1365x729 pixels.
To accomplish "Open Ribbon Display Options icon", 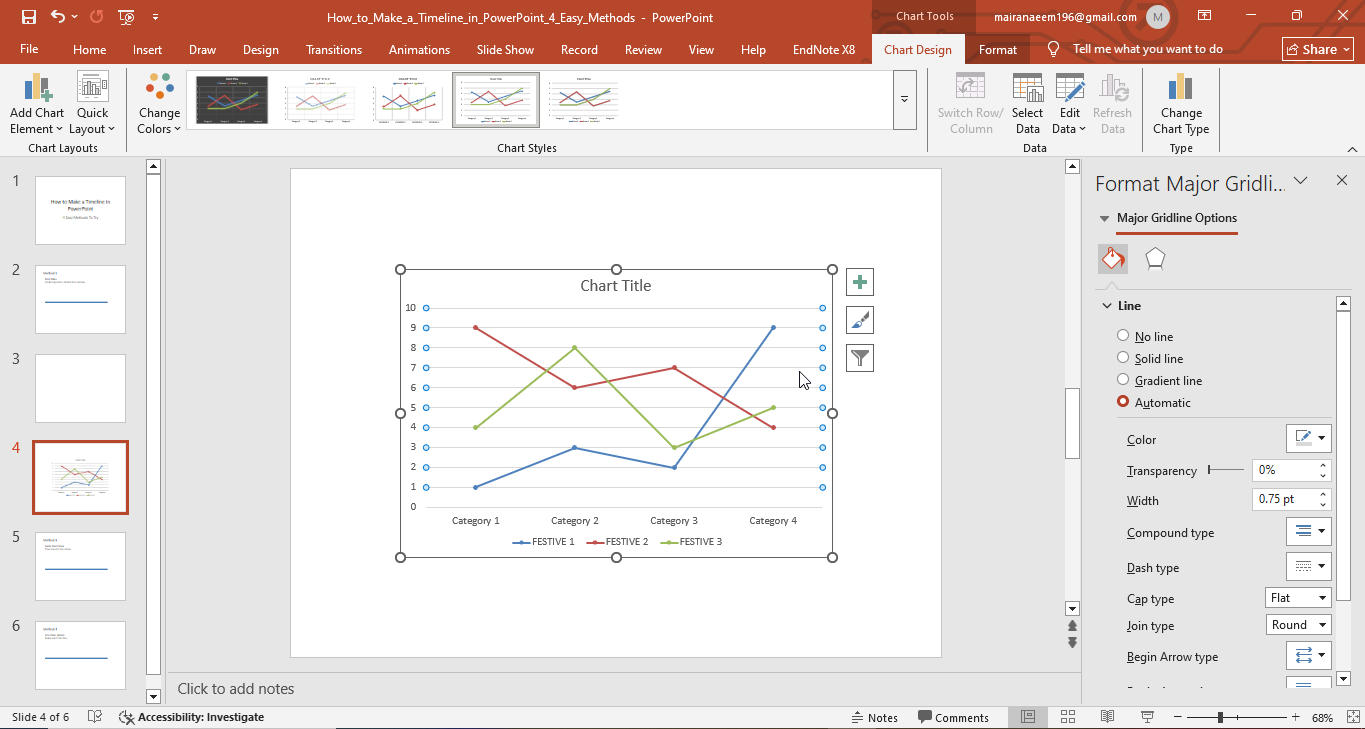I will coord(1205,17).
